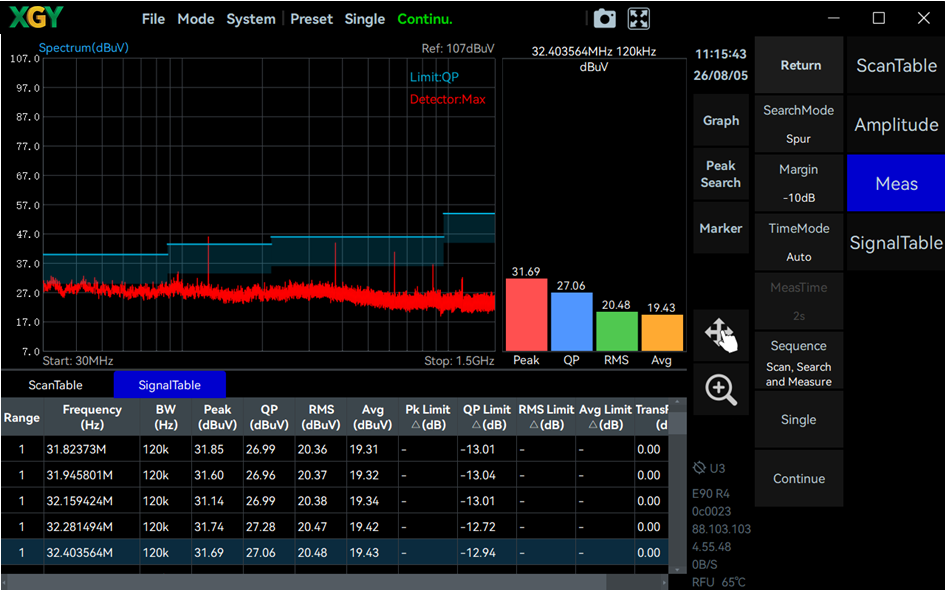Switch to the ScanTable tab below spectrum
This screenshot has width=946, height=591.
tap(56, 385)
